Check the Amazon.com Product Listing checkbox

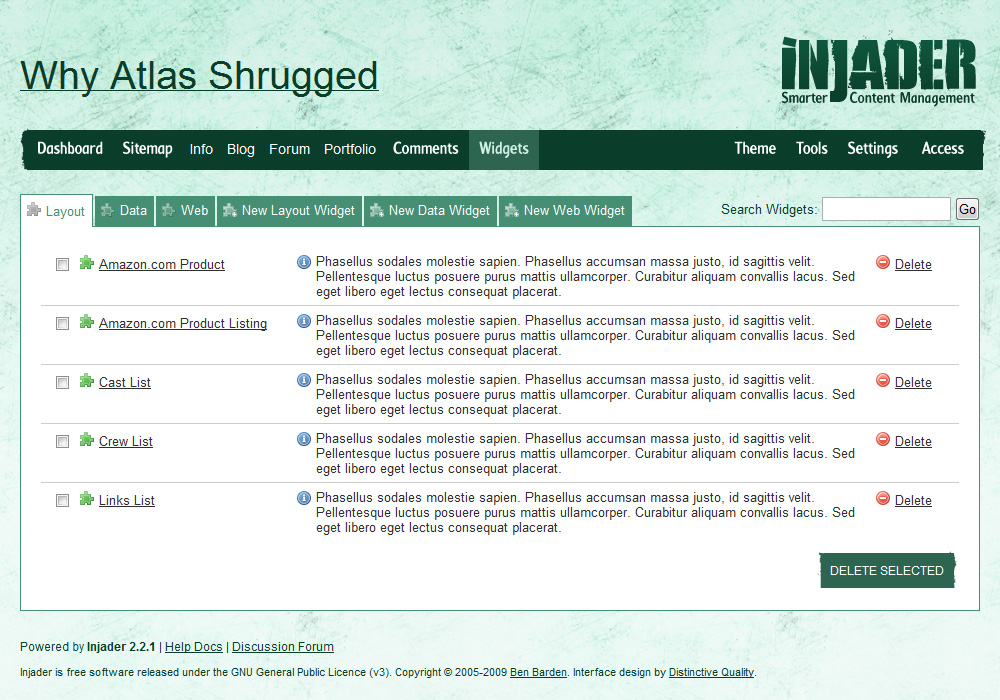point(62,324)
